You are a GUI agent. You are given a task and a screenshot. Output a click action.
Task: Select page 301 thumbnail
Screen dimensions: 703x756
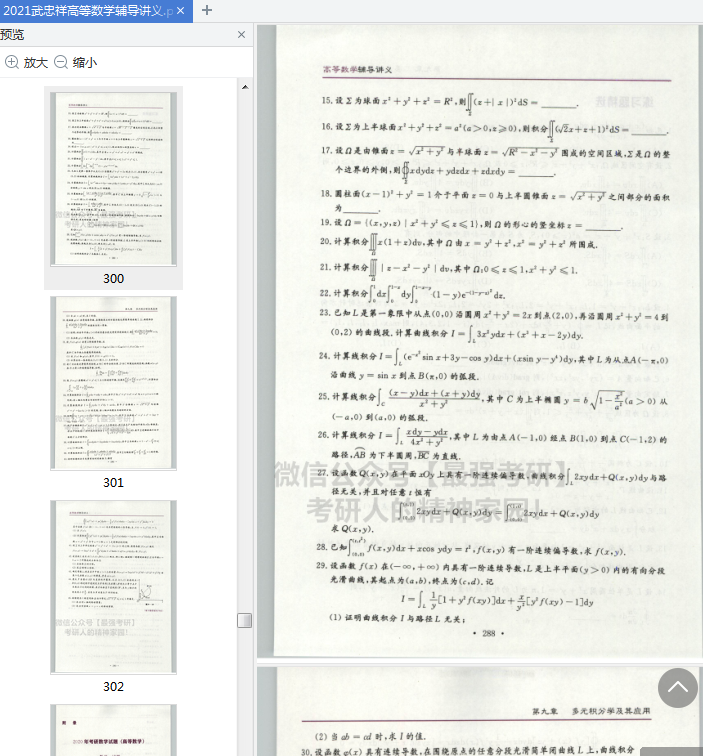tap(113, 383)
